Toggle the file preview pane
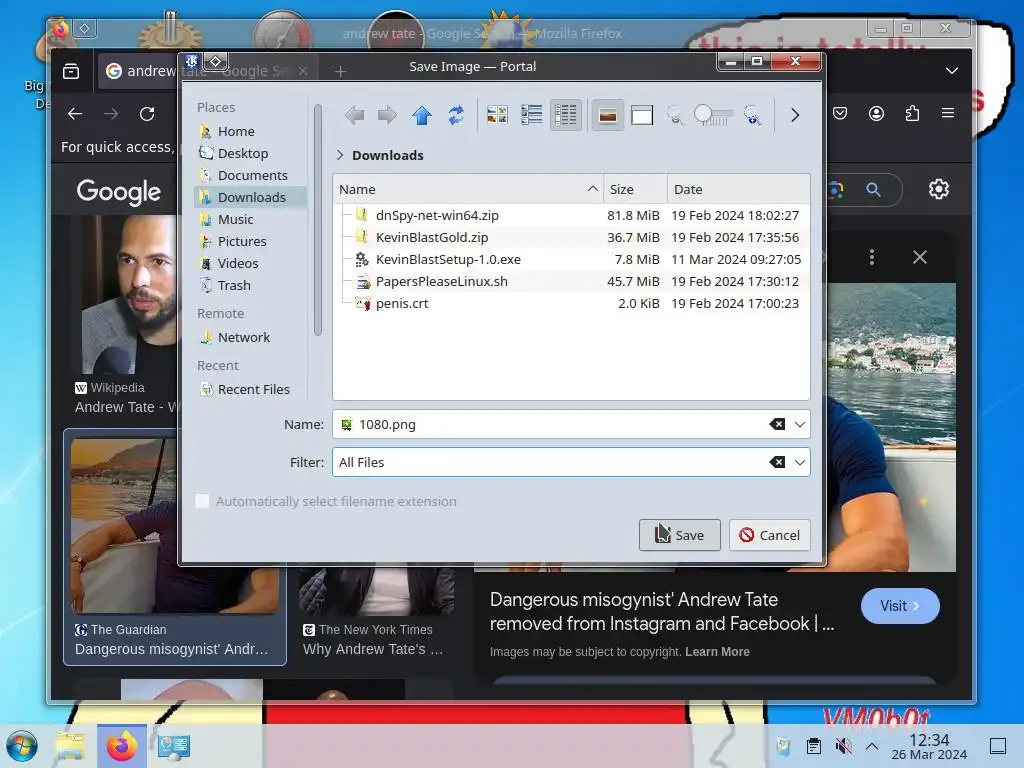This screenshot has width=1024, height=768. click(x=642, y=116)
